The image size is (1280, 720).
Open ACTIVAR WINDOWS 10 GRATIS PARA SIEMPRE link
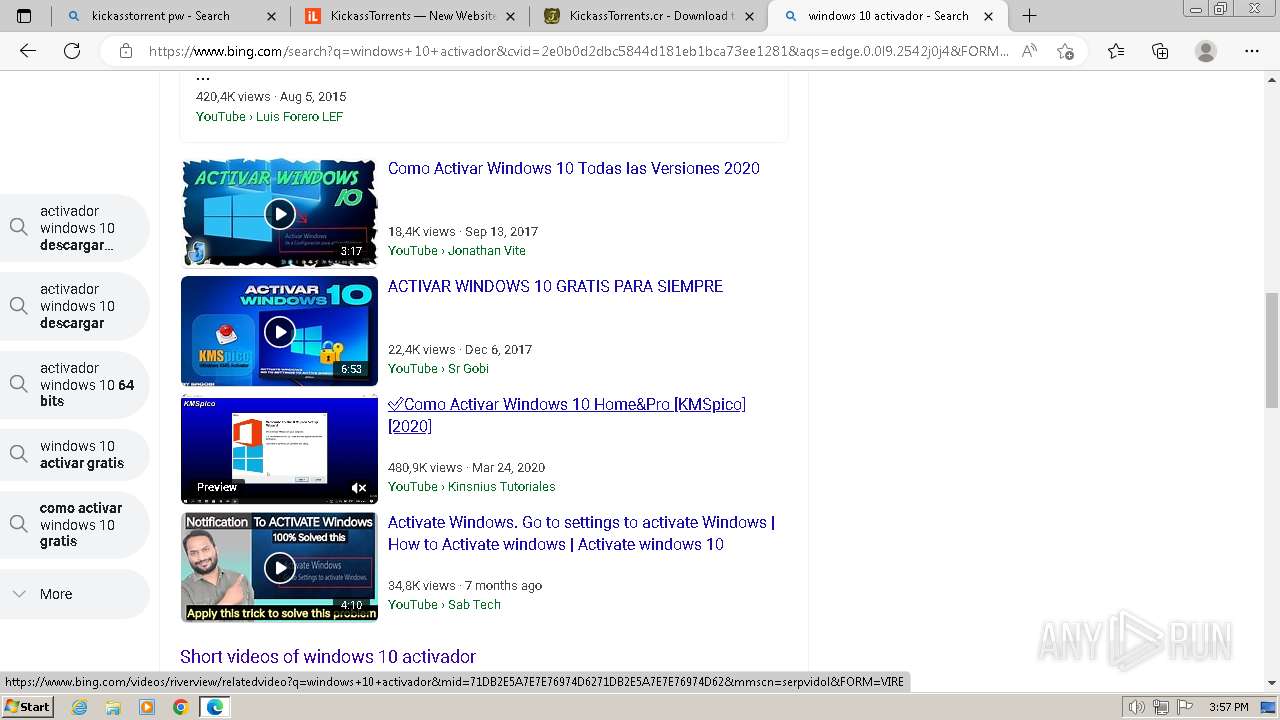click(555, 286)
